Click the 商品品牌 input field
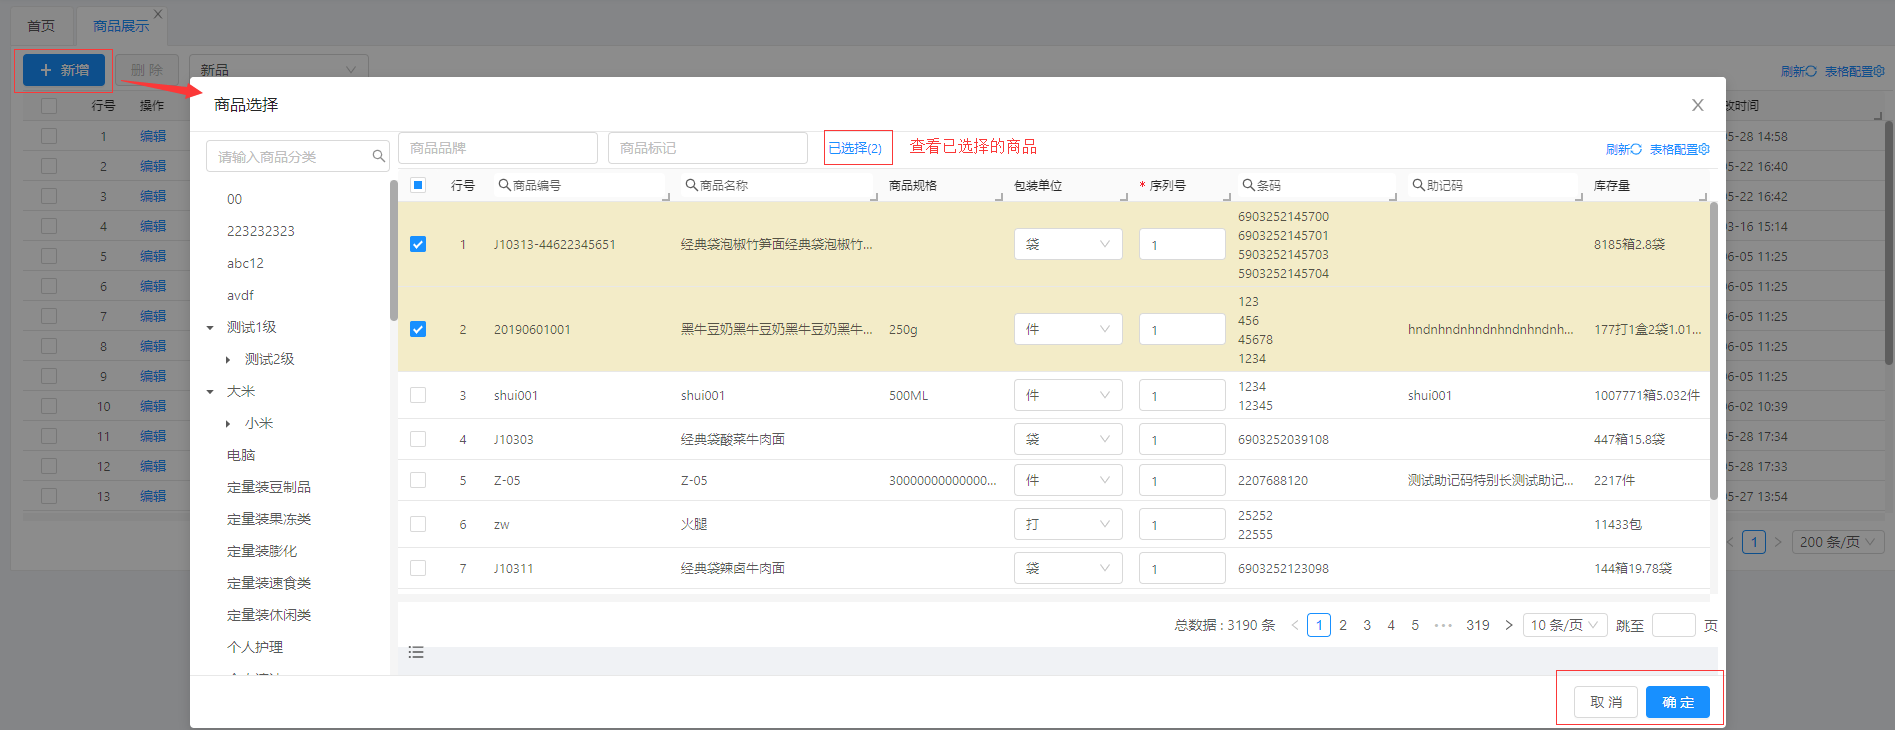Image resolution: width=1895 pixels, height=730 pixels. pos(498,148)
